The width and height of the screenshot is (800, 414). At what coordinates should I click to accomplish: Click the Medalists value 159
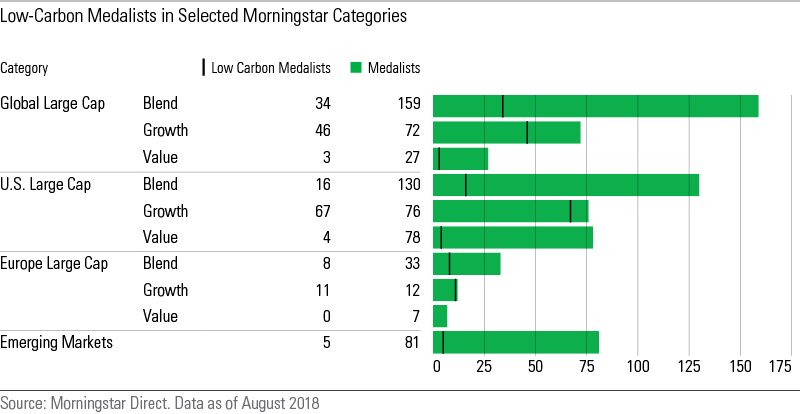(409, 104)
